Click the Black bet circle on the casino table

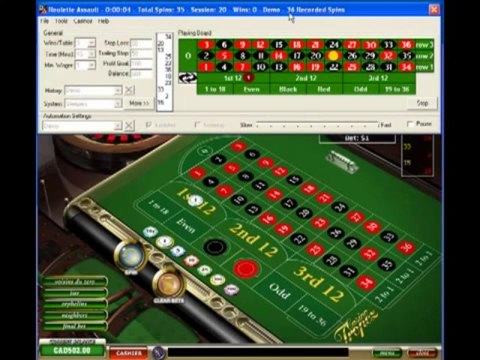(215, 247)
